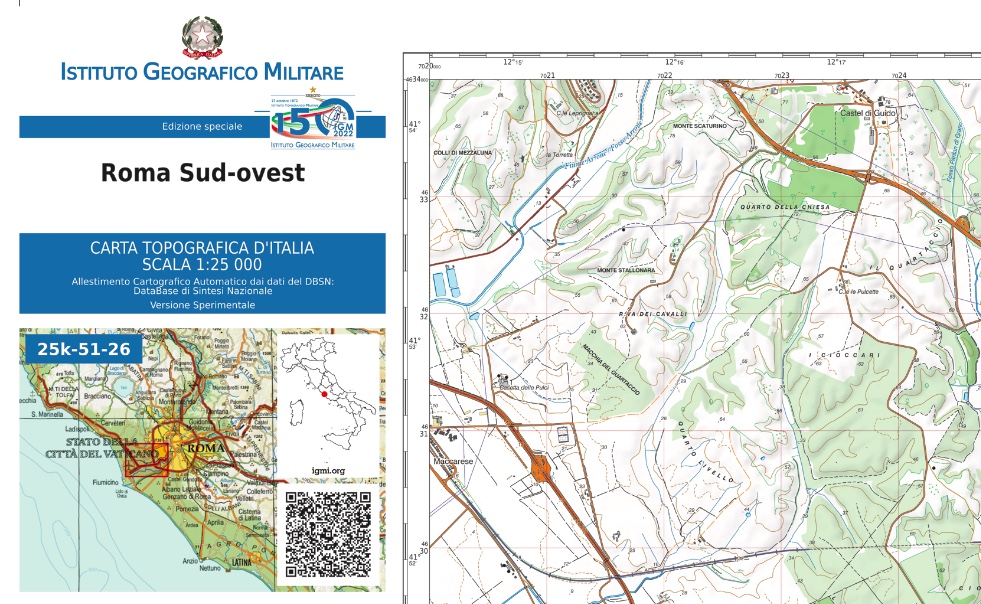Click 'CARTA TOPOGRAFICA D'ITALIA' heading
The height and width of the screenshot is (604, 981).
click(x=202, y=248)
